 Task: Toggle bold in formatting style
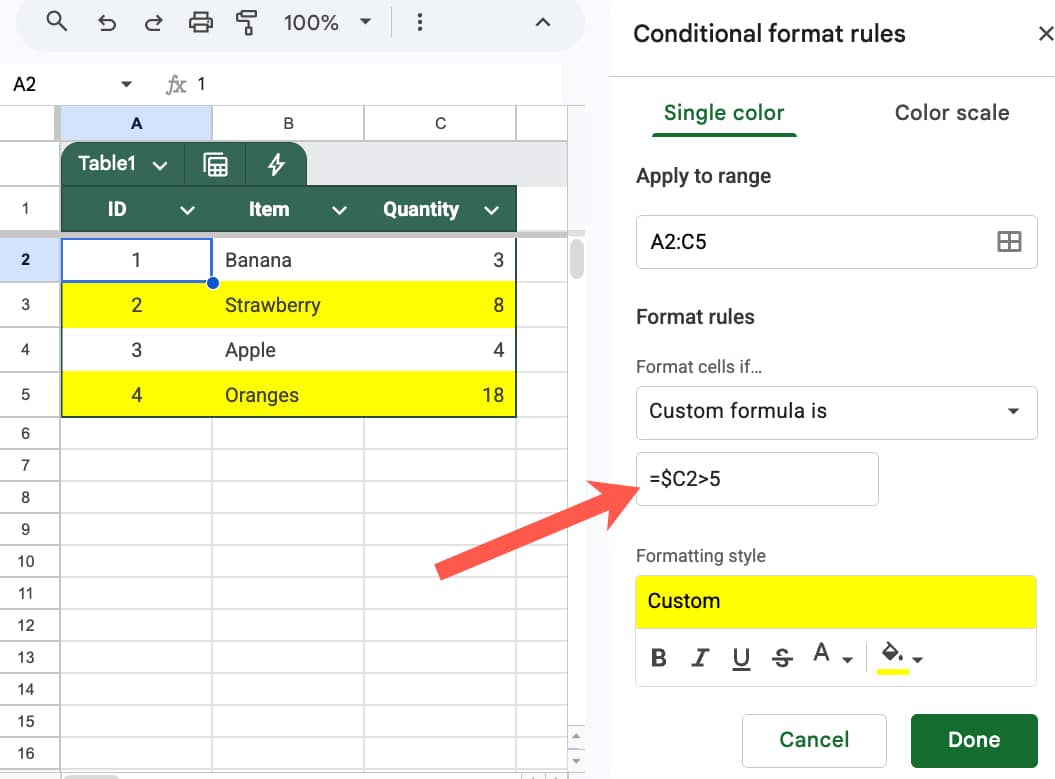(x=659, y=657)
